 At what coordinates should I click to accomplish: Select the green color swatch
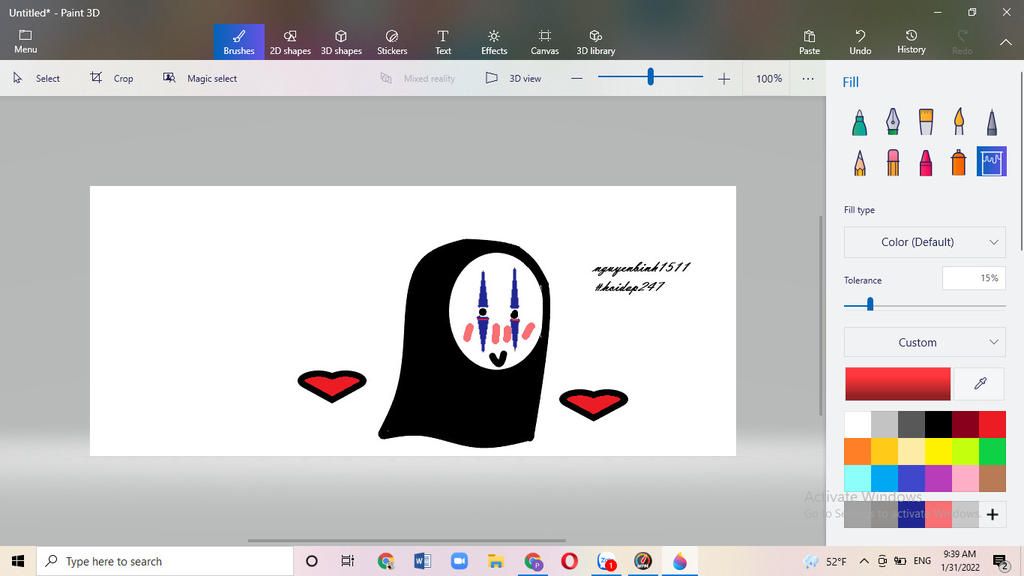(x=992, y=451)
